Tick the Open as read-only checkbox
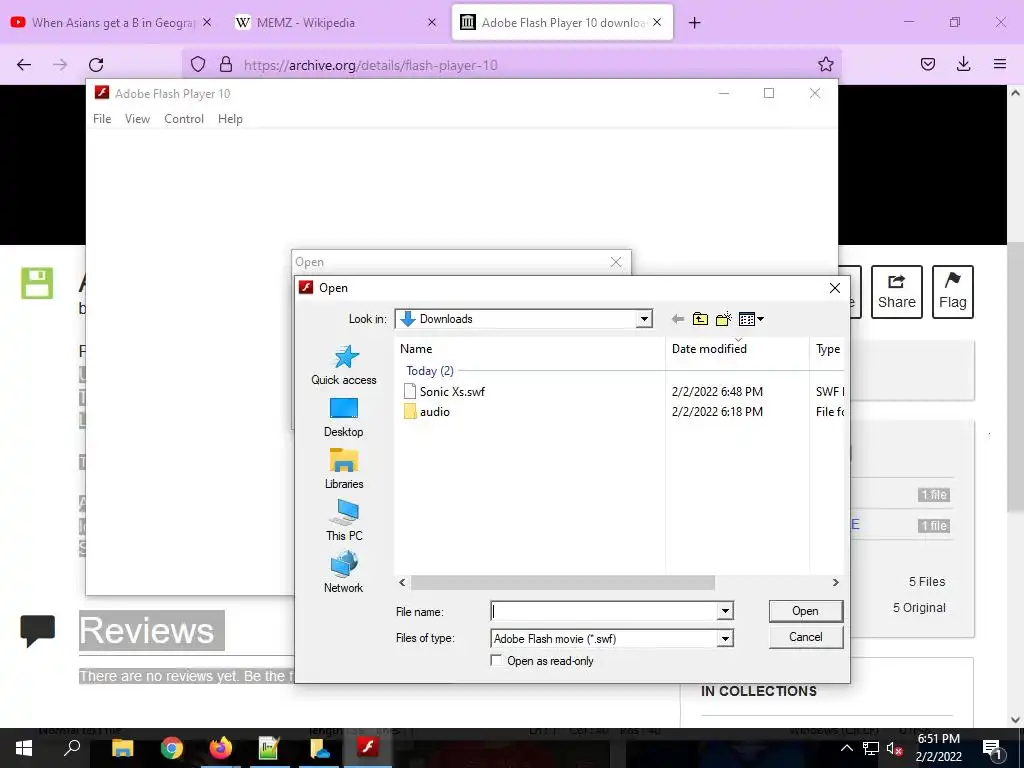1024x768 pixels. click(496, 660)
